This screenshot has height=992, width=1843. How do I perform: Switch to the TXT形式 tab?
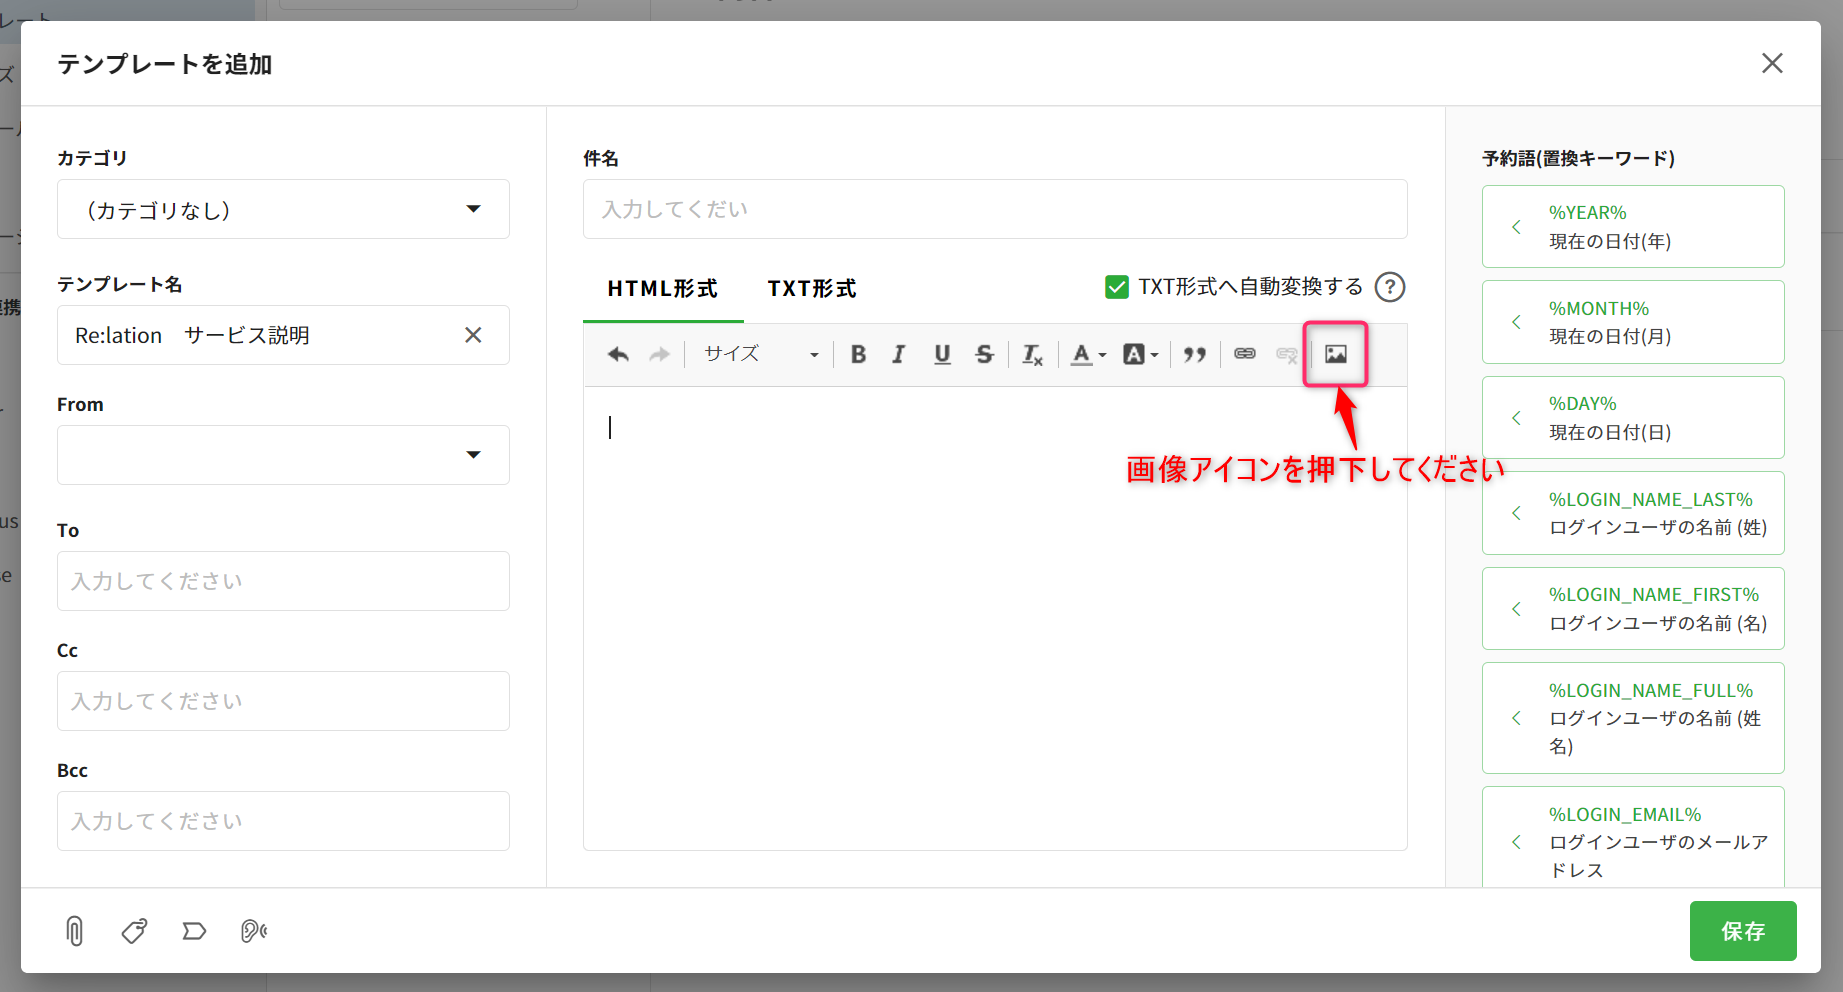tap(811, 289)
